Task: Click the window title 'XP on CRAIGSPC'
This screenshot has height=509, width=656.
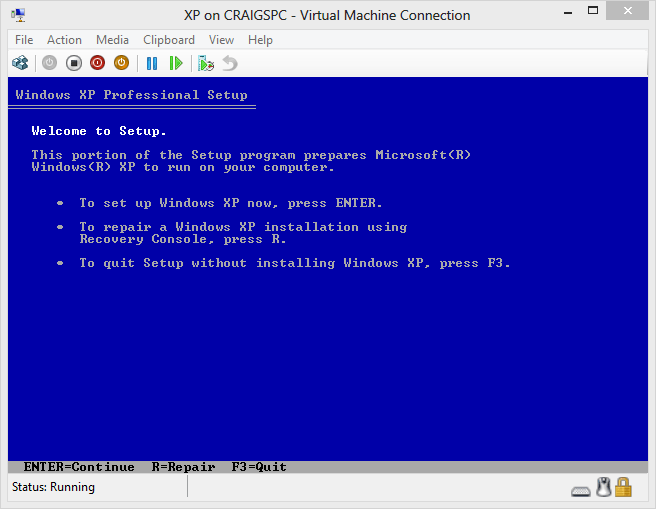Action: 327,15
